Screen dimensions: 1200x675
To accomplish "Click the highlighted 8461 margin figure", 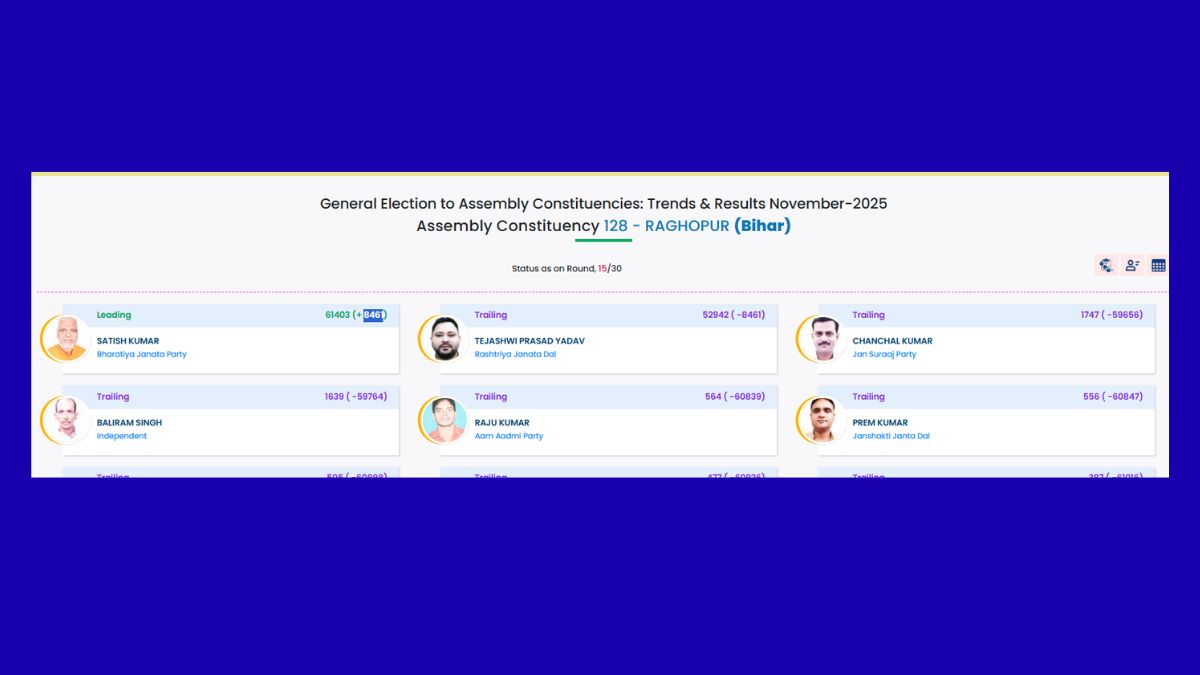I will [x=373, y=315].
